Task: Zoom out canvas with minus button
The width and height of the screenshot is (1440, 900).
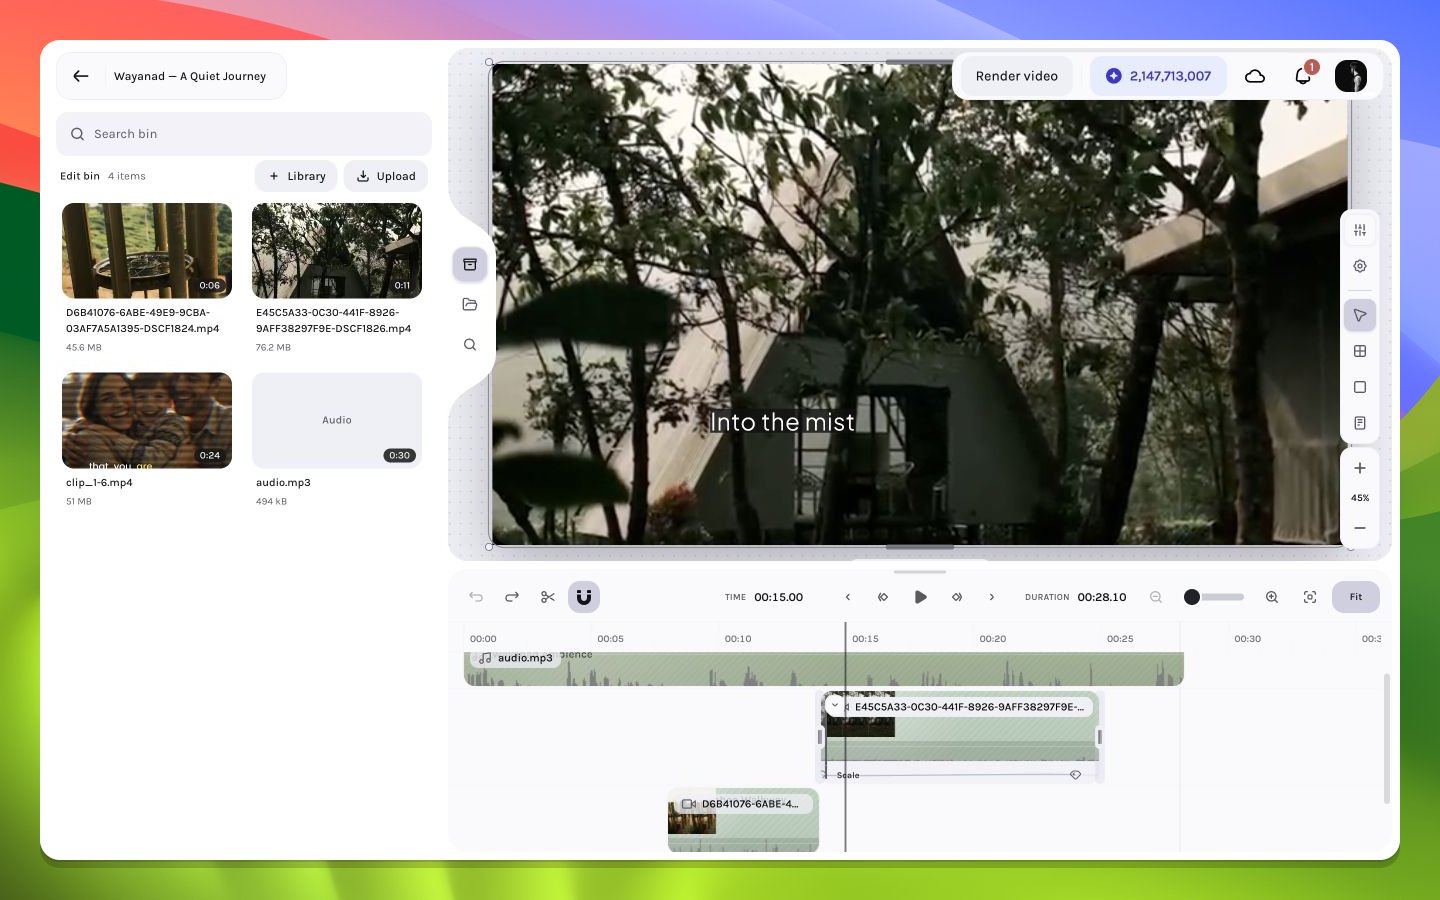Action: click(x=1360, y=528)
